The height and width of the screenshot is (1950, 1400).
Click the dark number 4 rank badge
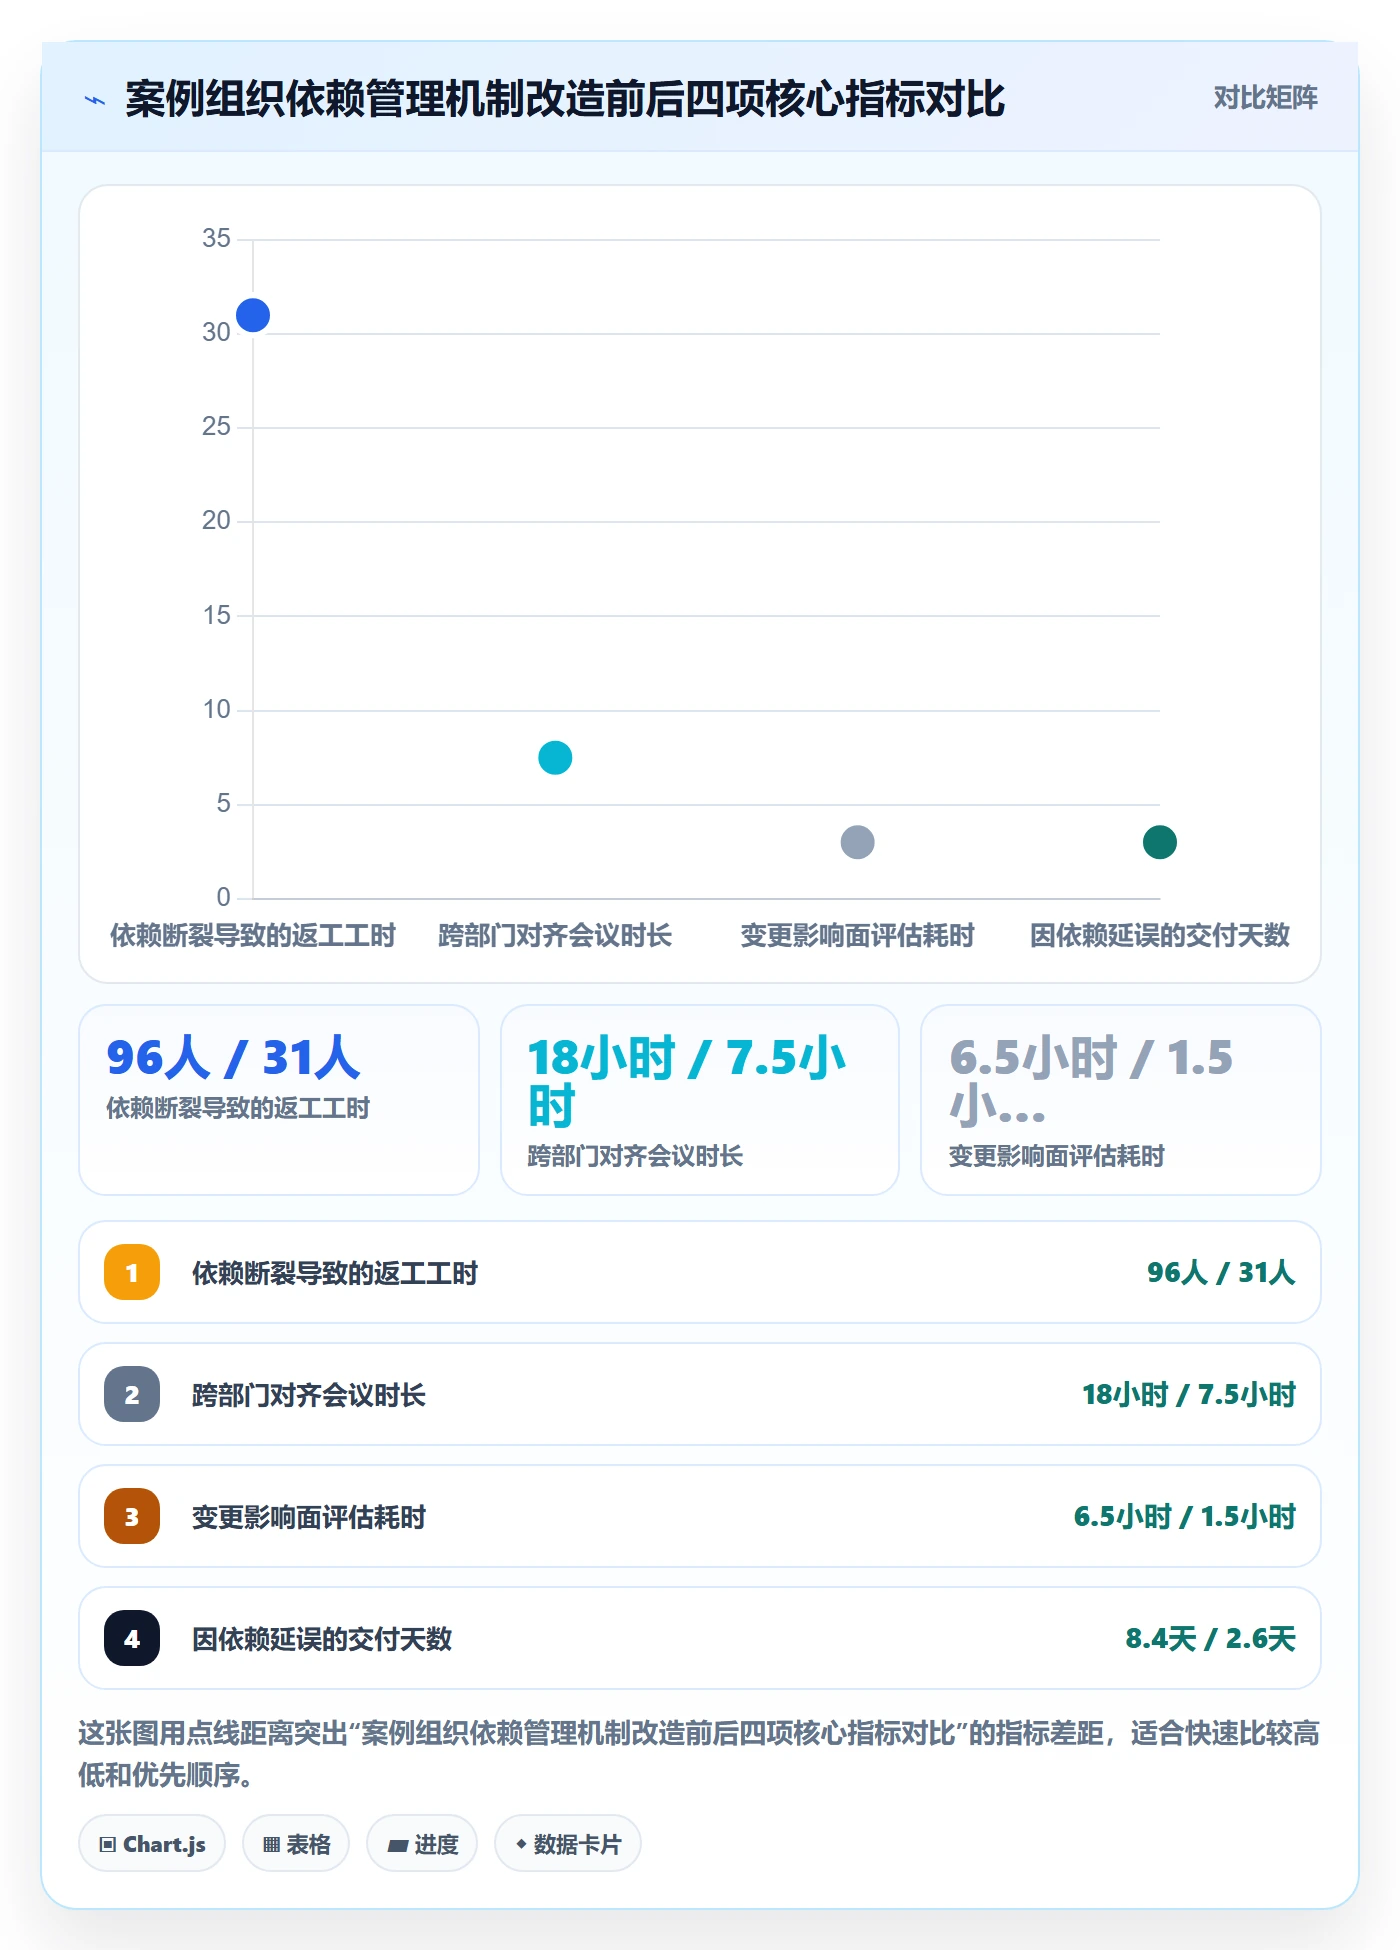(132, 1638)
